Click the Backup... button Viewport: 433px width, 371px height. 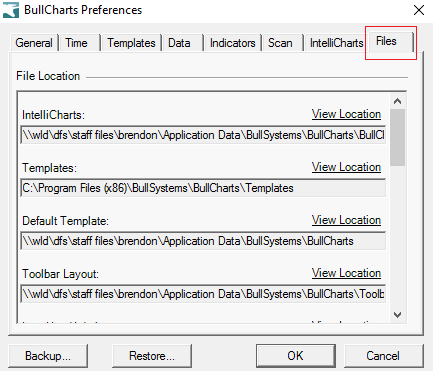48,356
